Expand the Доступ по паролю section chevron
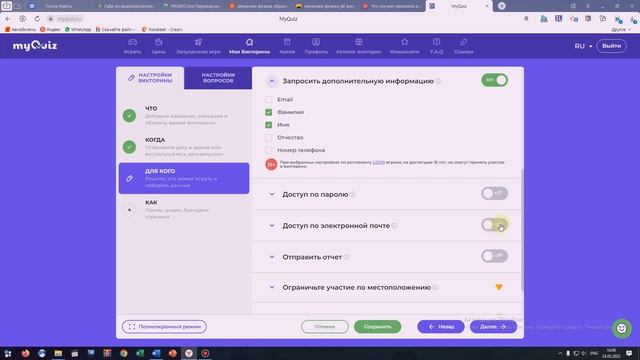The image size is (640, 360). (272, 194)
